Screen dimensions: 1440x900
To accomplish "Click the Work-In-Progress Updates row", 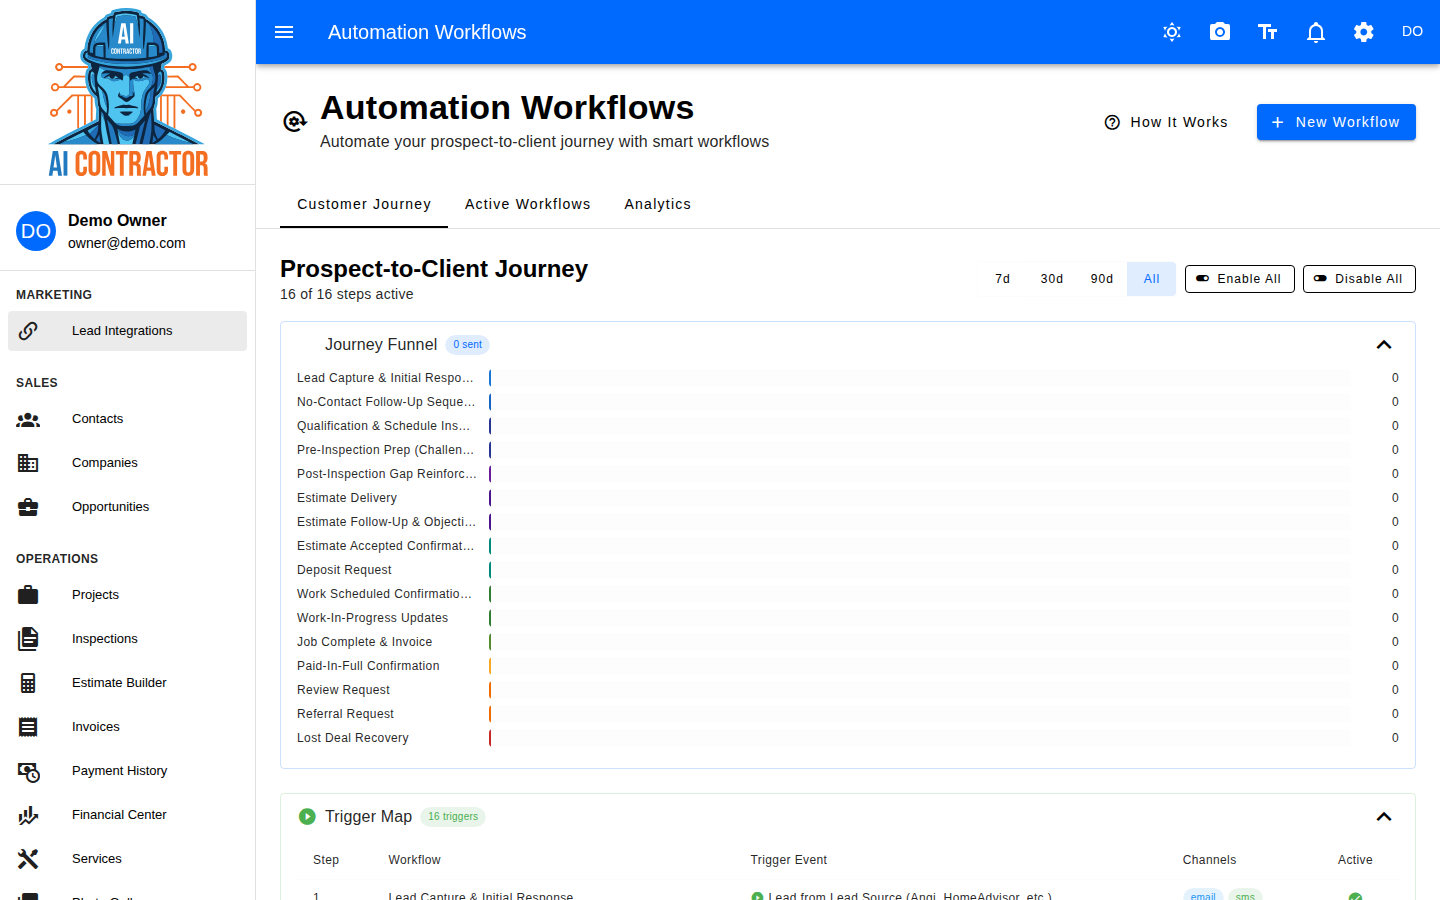I will [848, 618].
